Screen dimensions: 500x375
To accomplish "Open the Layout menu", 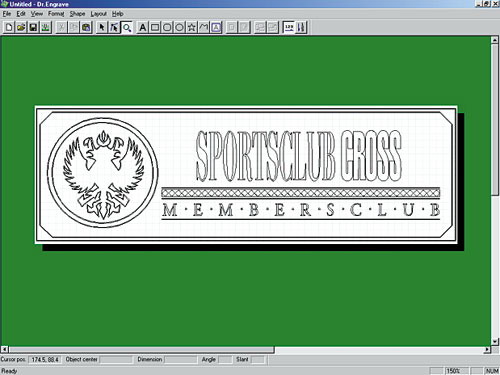I will [98, 14].
